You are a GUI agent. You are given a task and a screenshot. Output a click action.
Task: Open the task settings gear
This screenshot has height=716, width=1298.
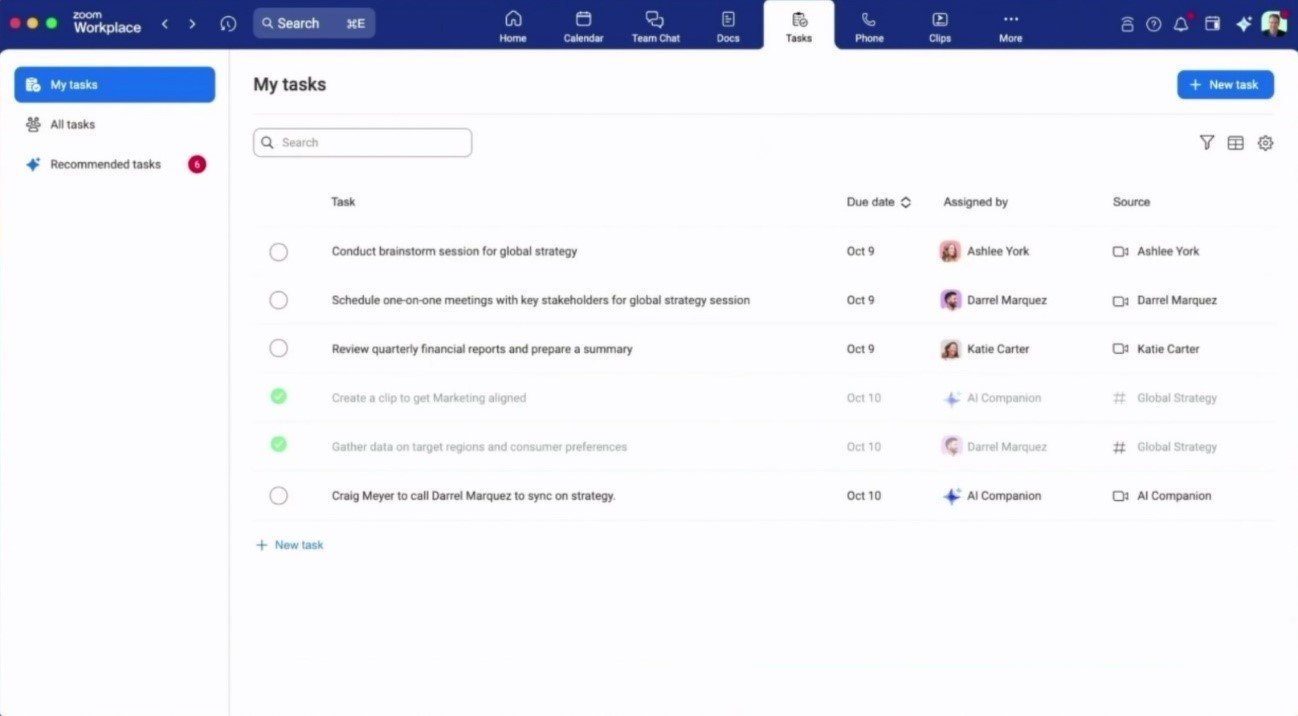click(1265, 143)
